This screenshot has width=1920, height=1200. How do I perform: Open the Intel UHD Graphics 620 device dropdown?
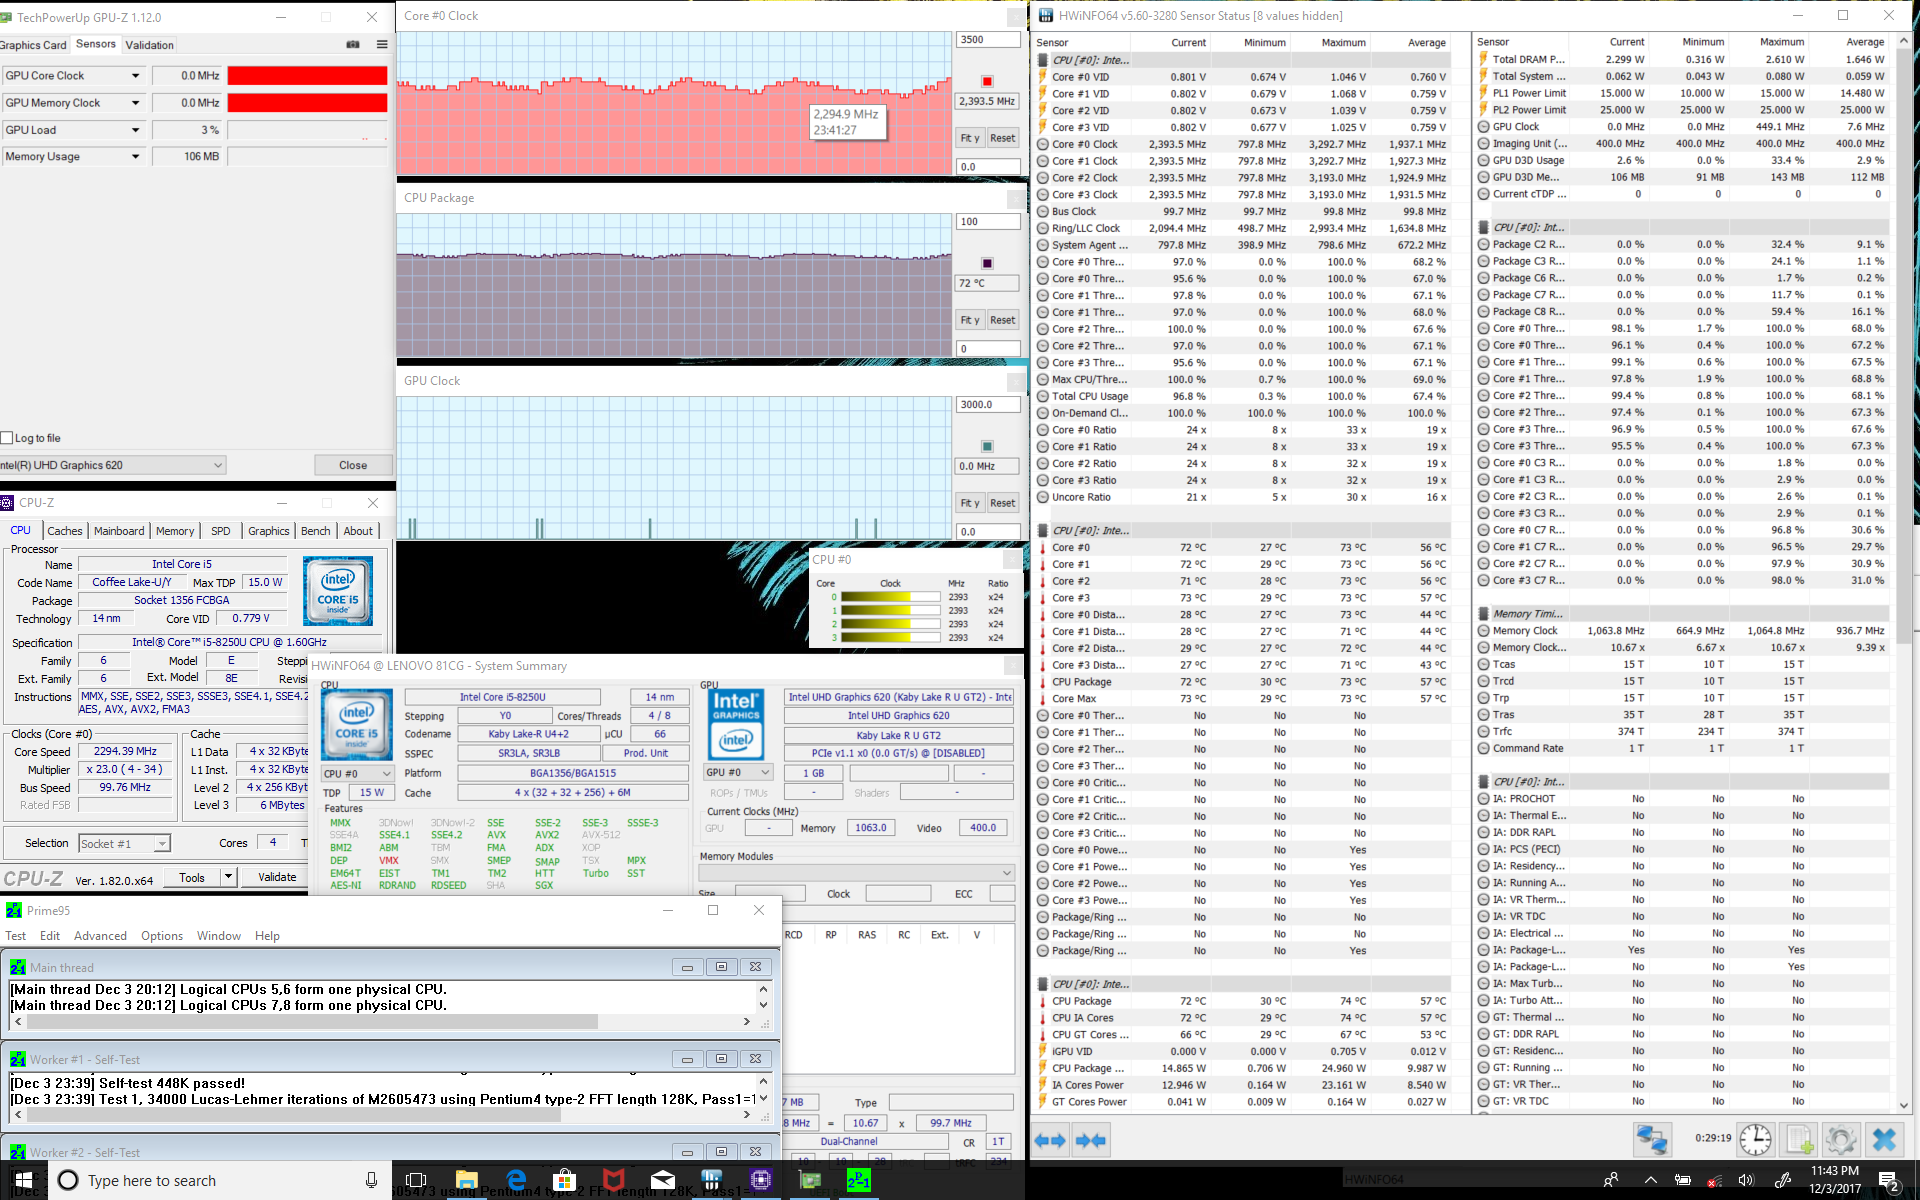218,465
